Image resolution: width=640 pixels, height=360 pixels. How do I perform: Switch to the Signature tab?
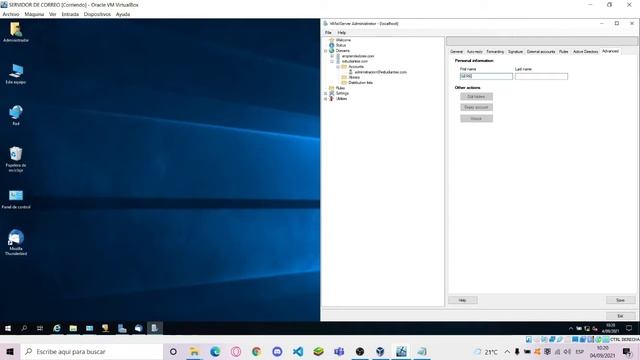[515, 51]
